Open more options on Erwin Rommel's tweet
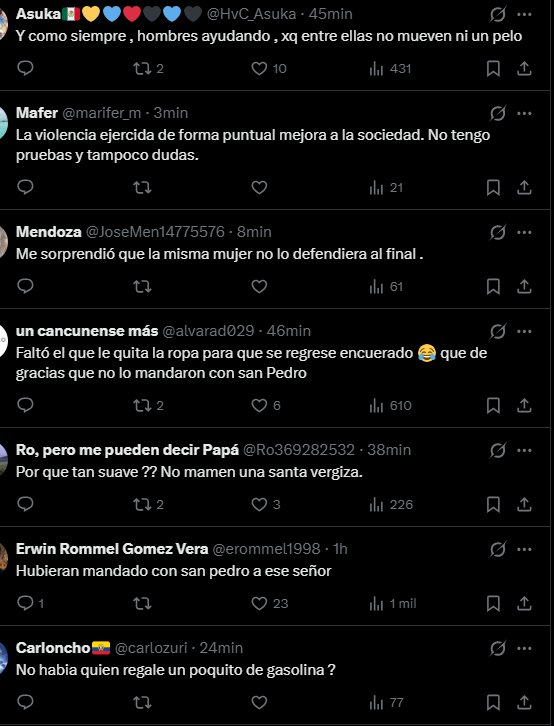 tap(524, 549)
